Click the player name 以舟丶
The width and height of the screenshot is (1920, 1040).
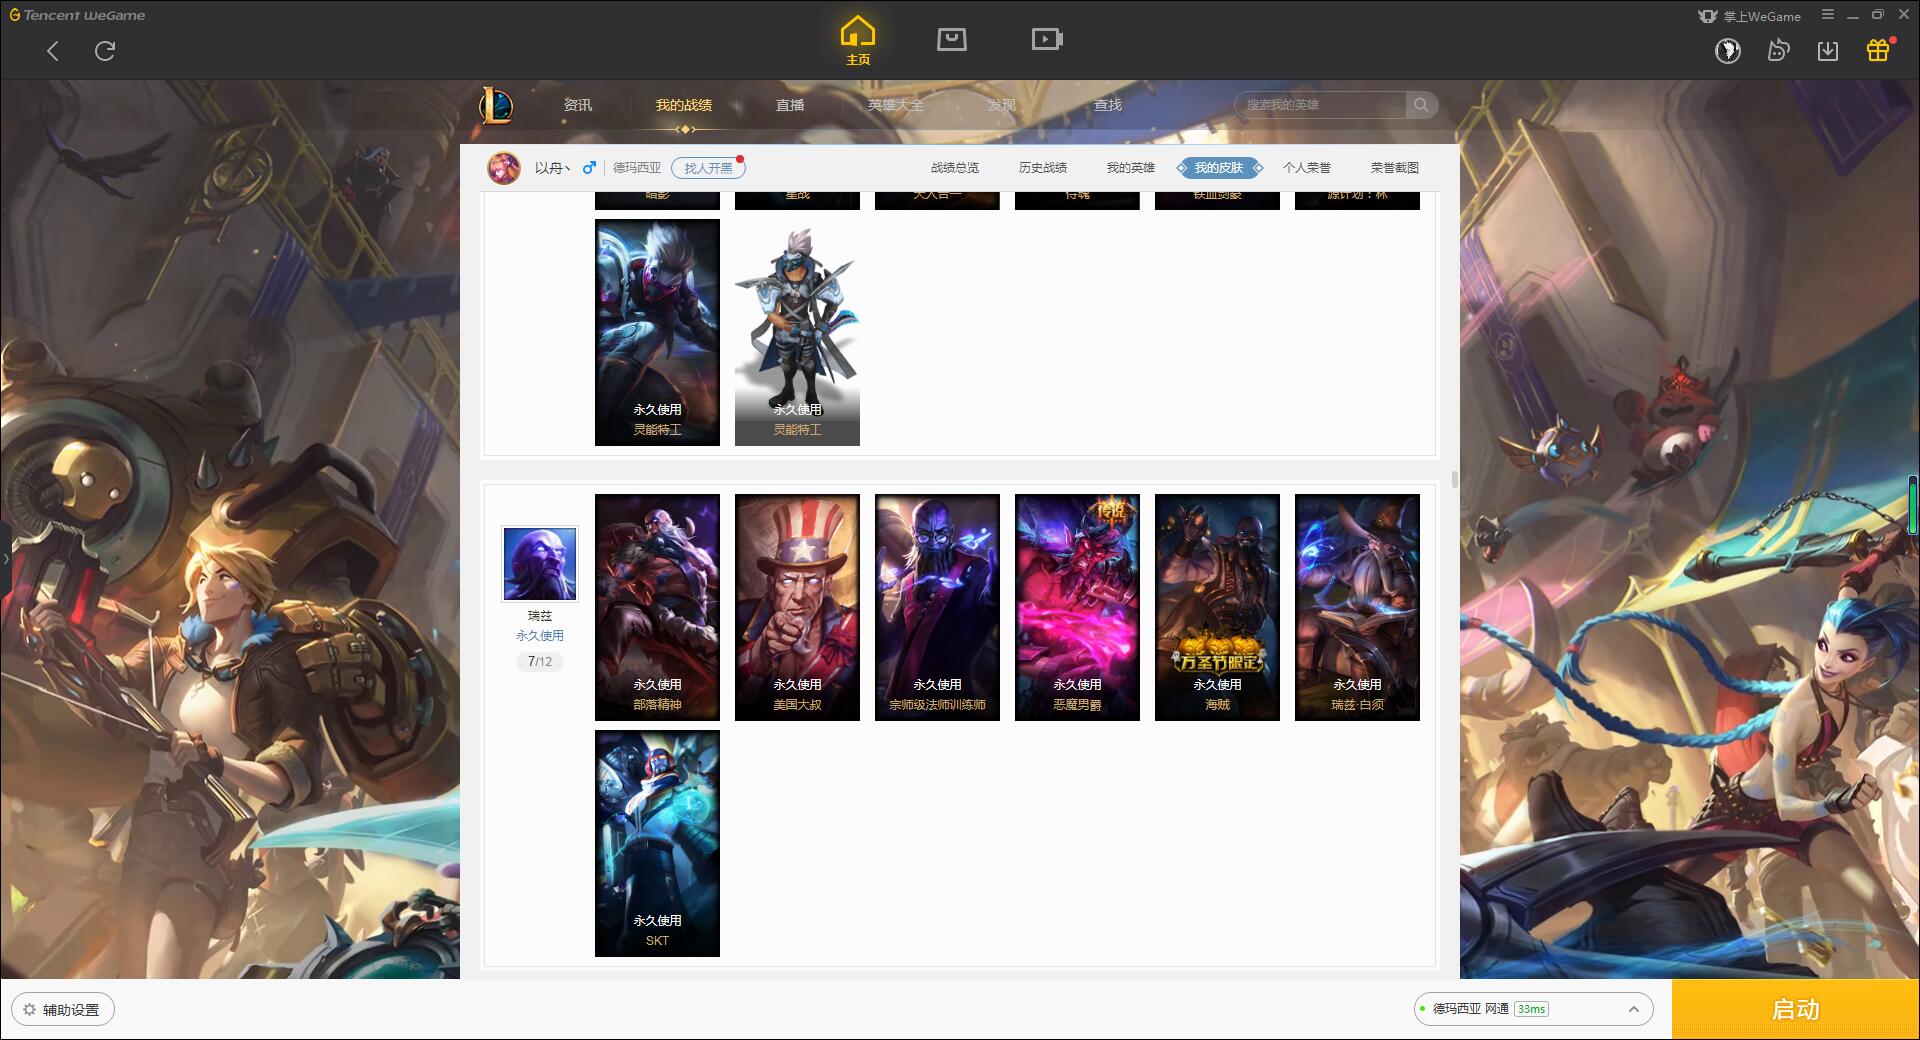point(552,168)
